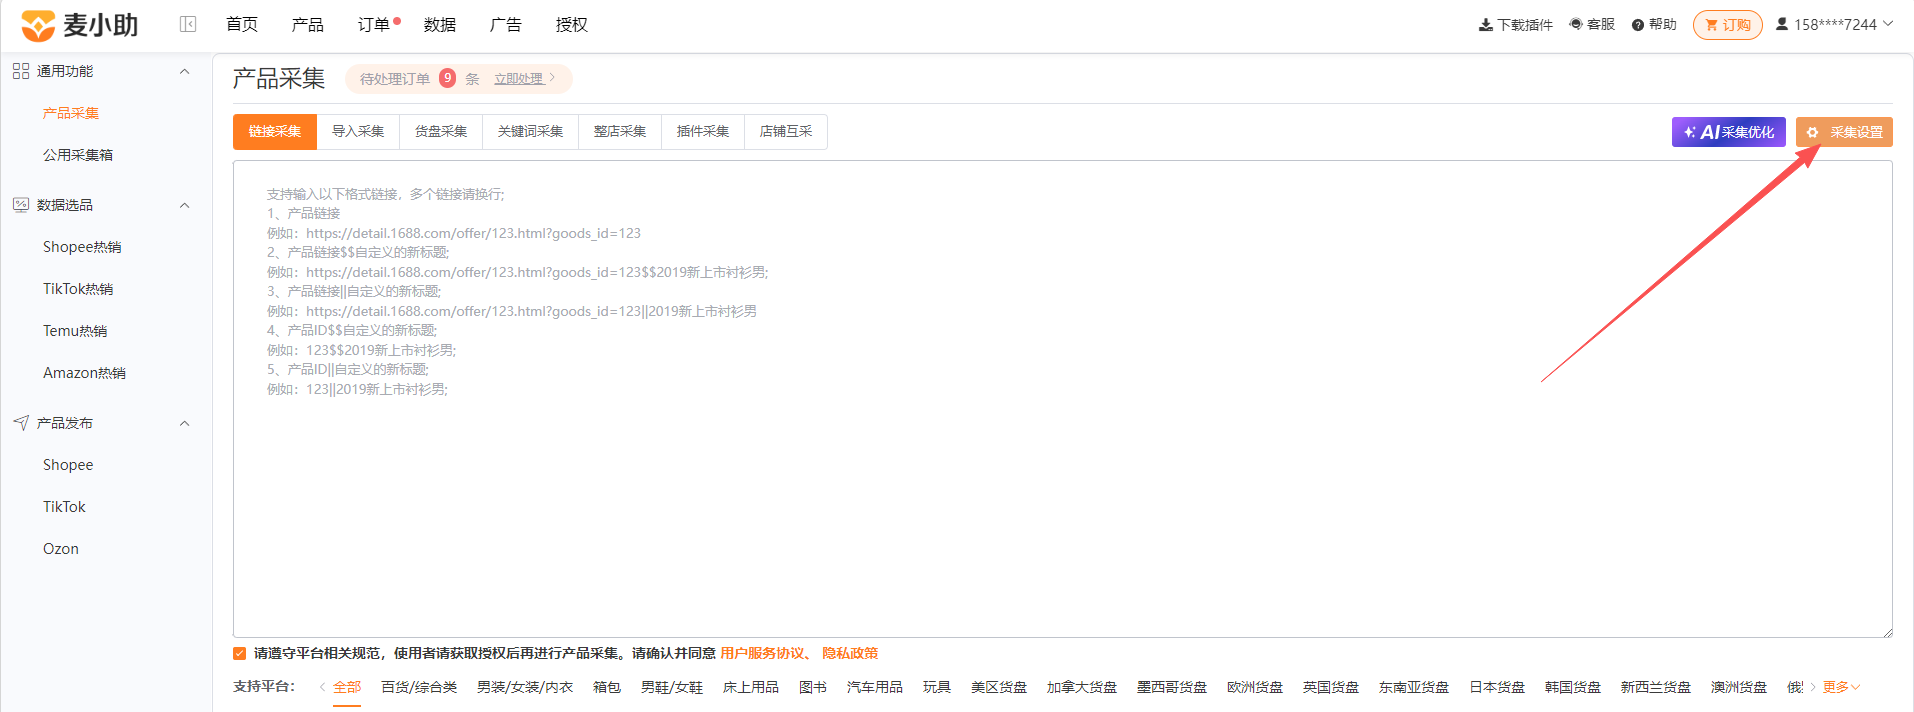The height and width of the screenshot is (712, 1914).
Task: Click into the link input text area
Action: pyautogui.click(x=1063, y=399)
